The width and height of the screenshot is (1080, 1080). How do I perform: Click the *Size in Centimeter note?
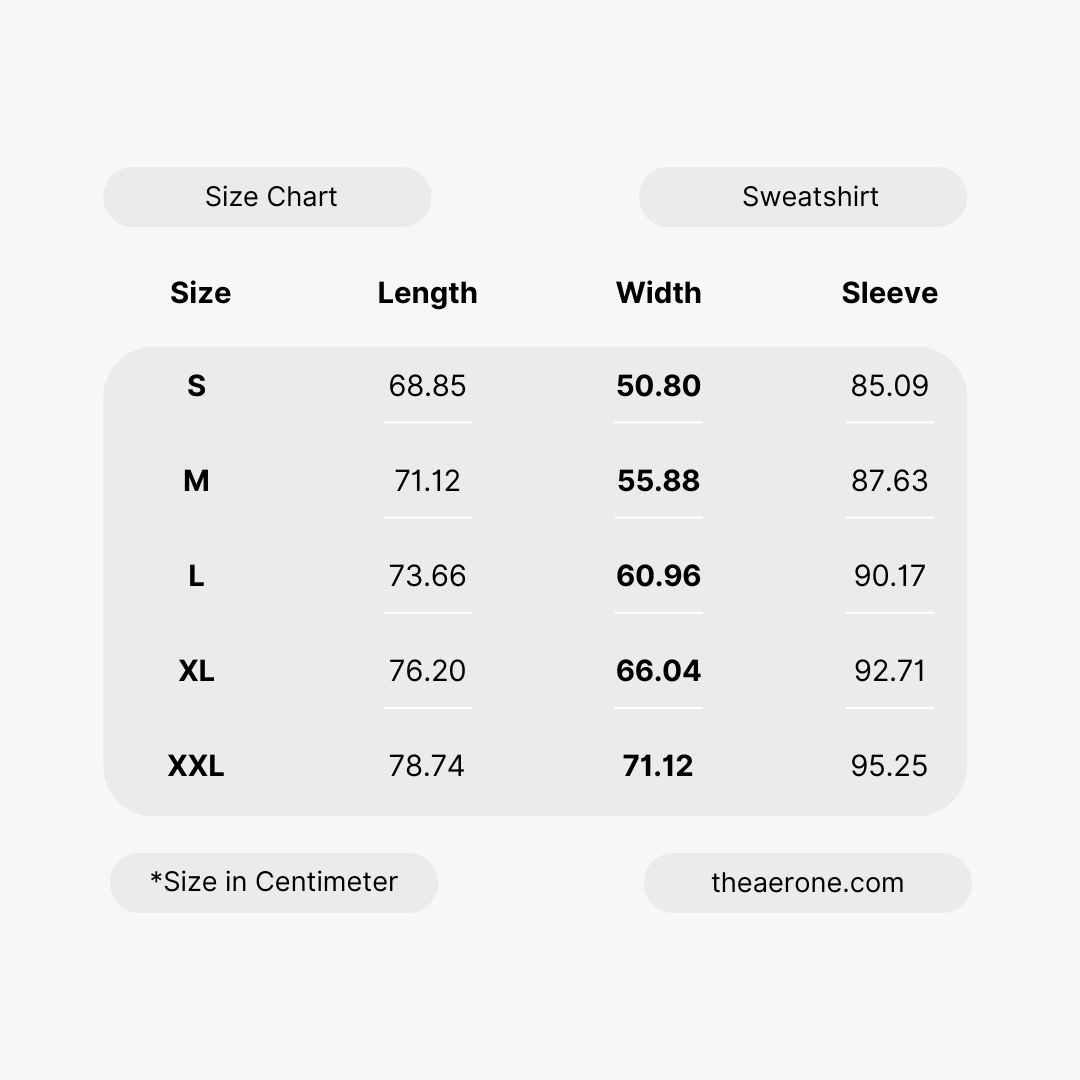pos(274,882)
